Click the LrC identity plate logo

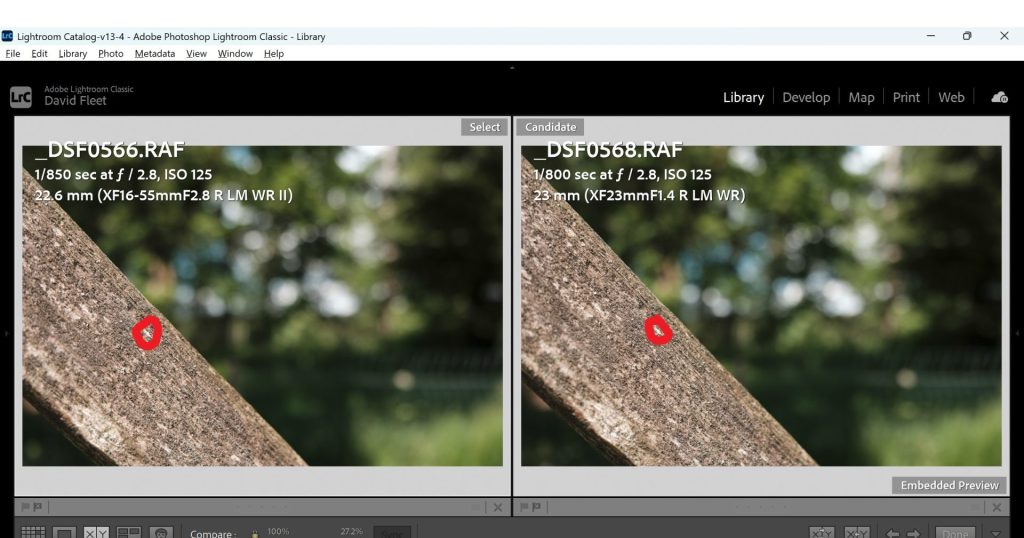[21, 97]
